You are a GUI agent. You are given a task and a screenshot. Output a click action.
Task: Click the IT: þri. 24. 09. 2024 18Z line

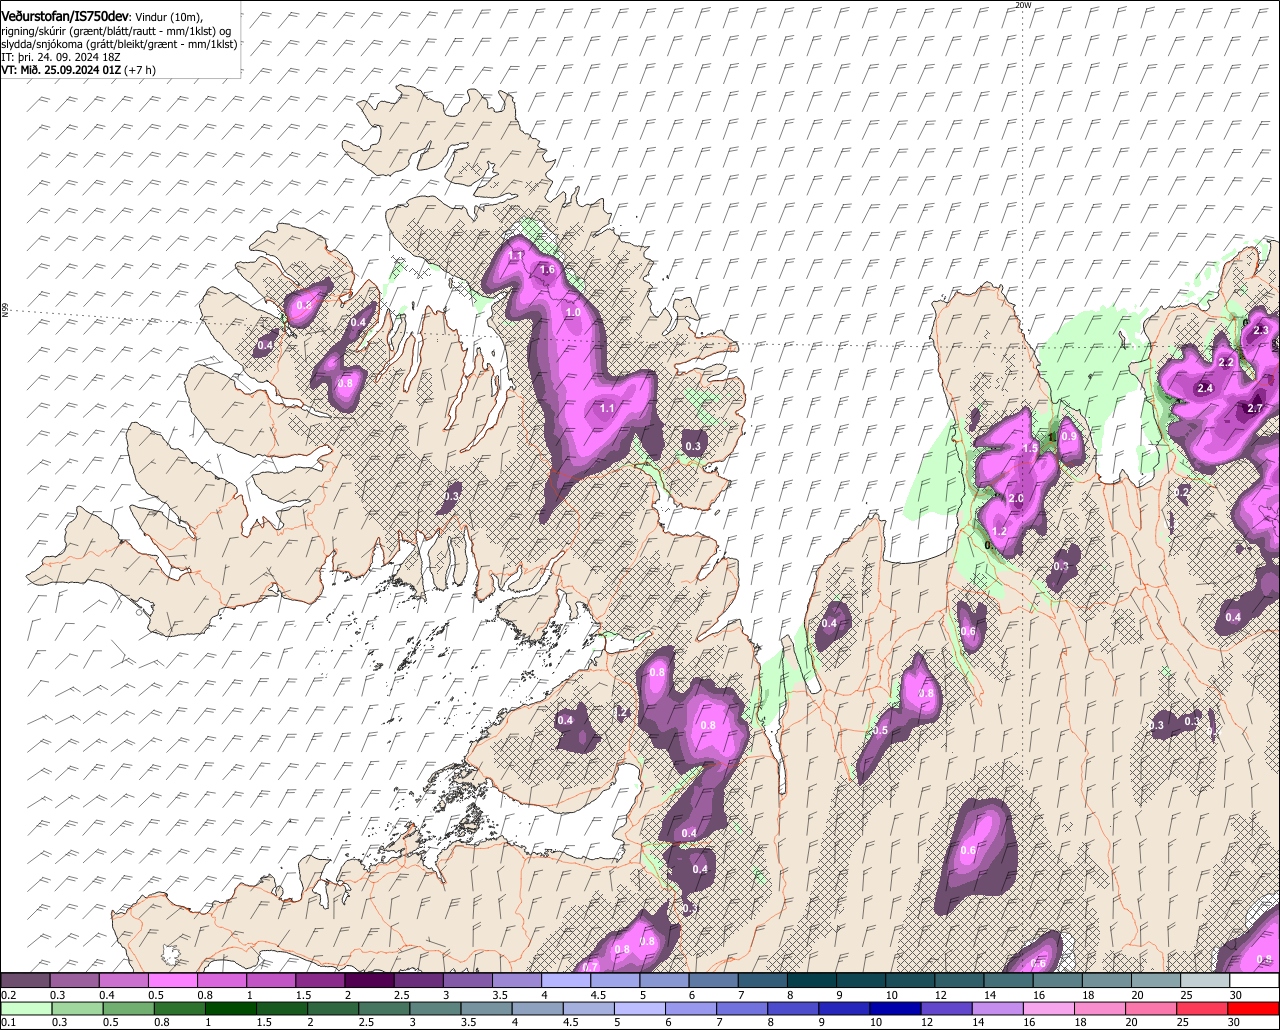coord(61,57)
